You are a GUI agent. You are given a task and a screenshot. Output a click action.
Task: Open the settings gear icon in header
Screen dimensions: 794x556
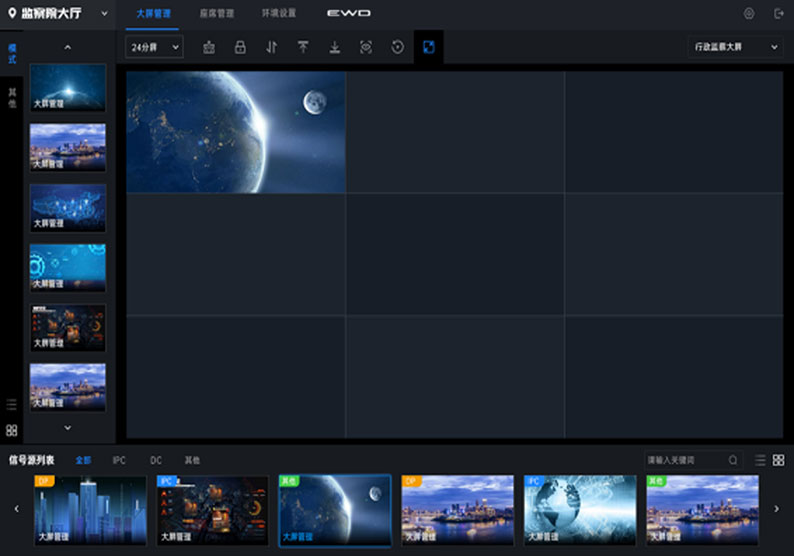pos(749,14)
